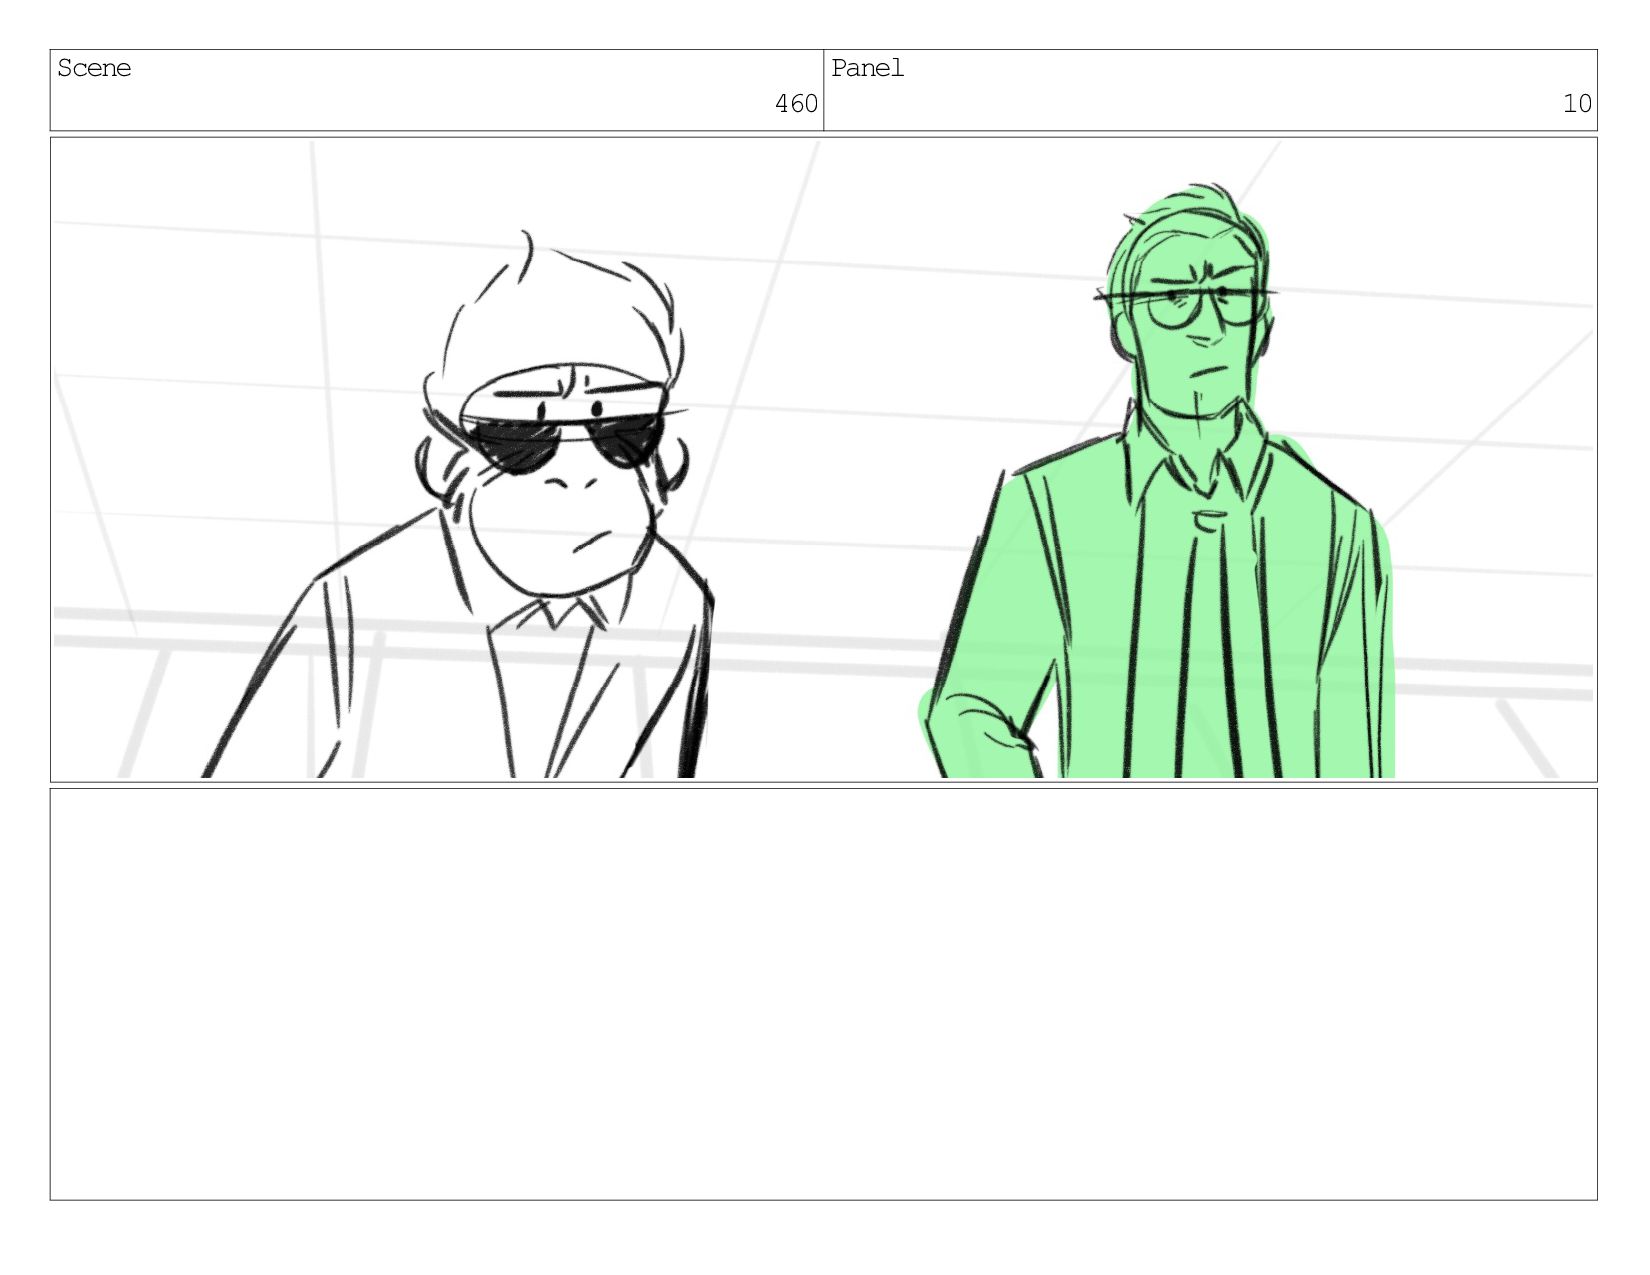Click the Scene label text
The image size is (1650, 1275).
point(94,68)
